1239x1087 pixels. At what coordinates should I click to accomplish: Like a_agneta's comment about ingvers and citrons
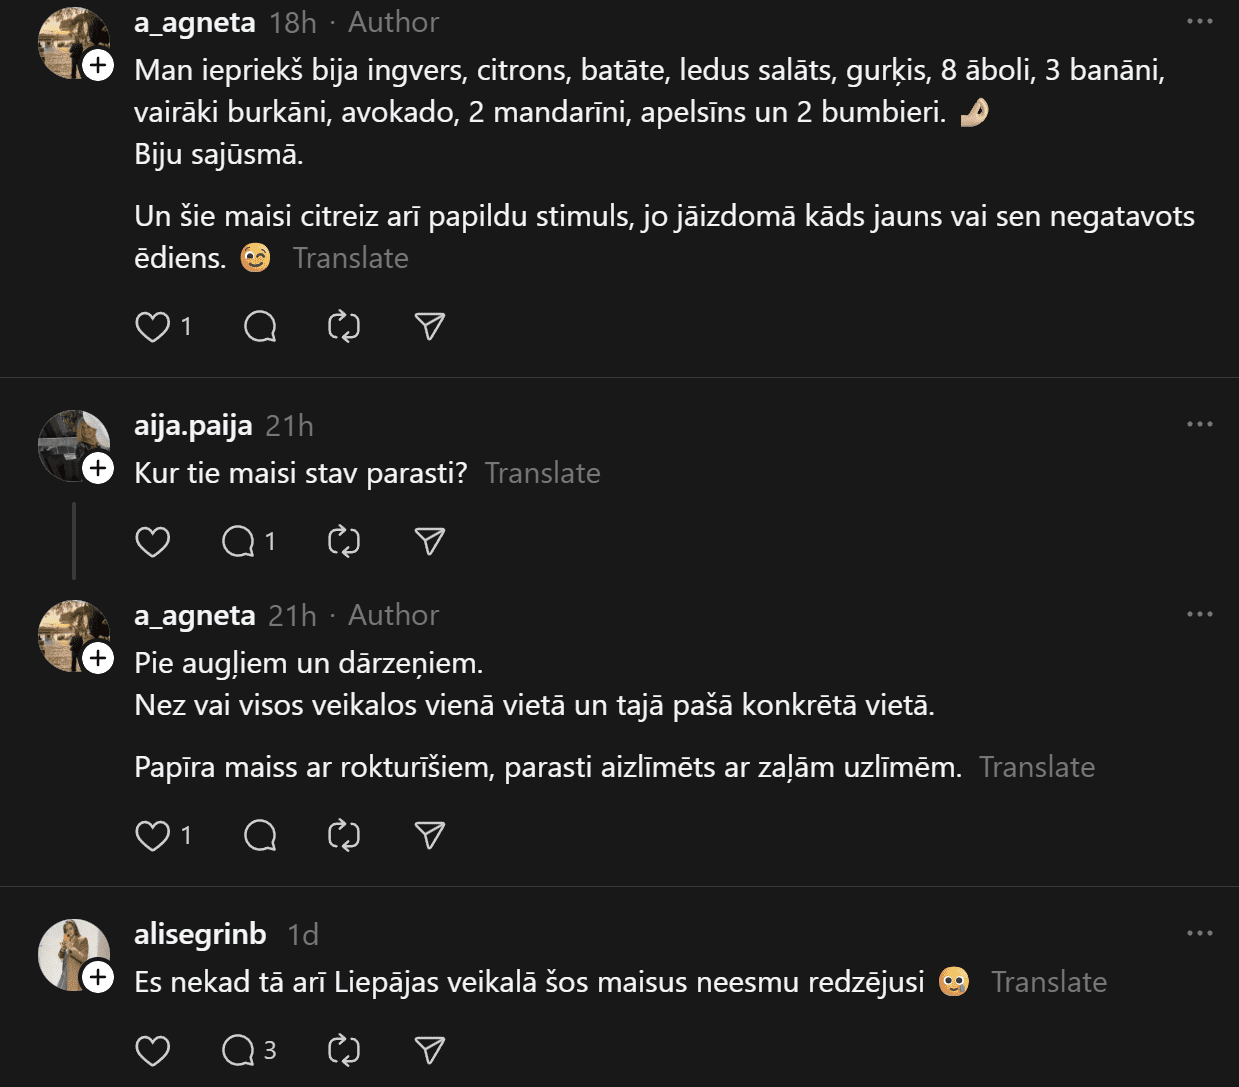tap(153, 327)
